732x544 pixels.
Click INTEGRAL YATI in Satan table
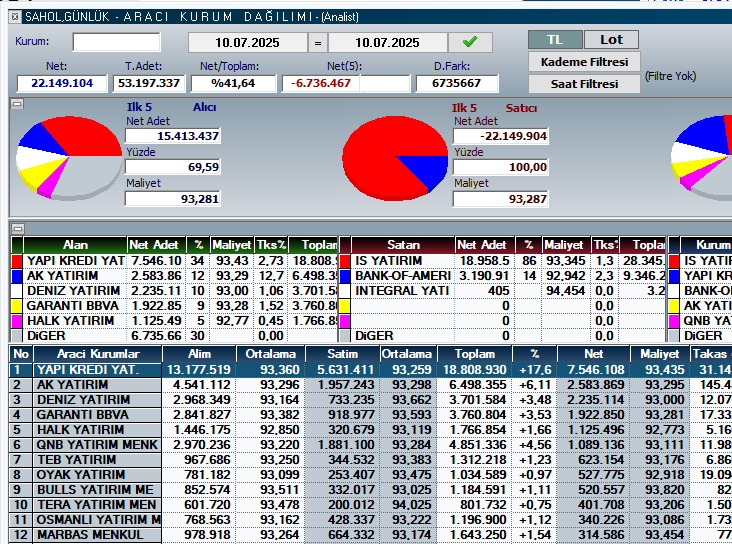(401, 291)
